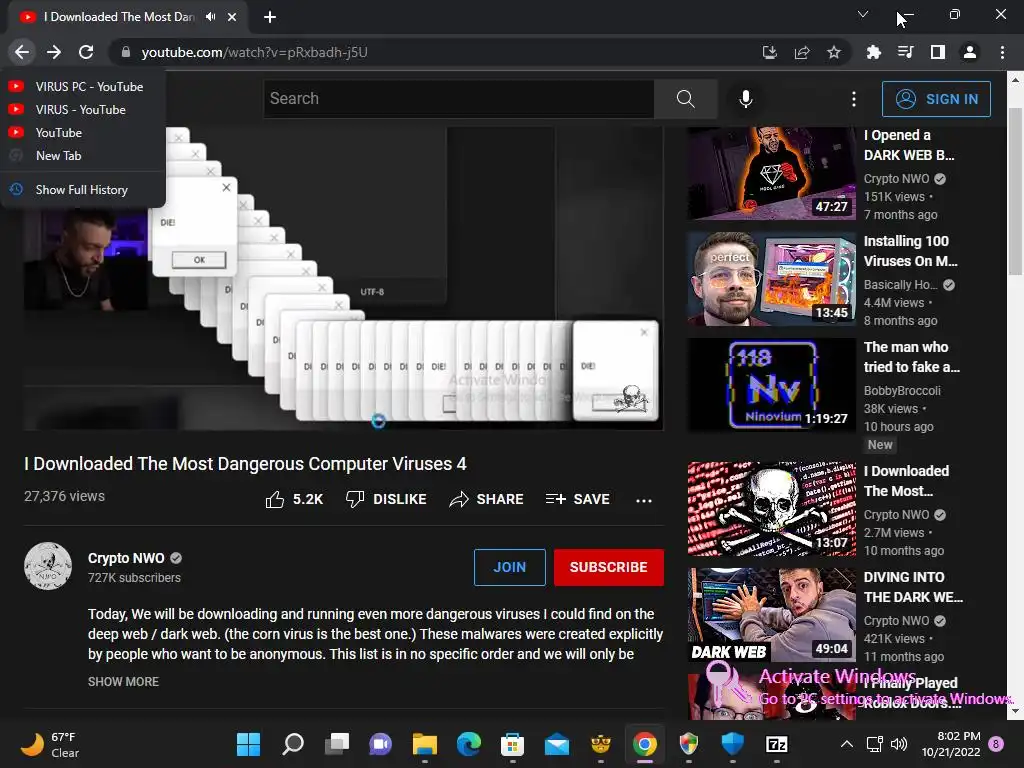Select the 'YouTube' history entry

coord(83,133)
